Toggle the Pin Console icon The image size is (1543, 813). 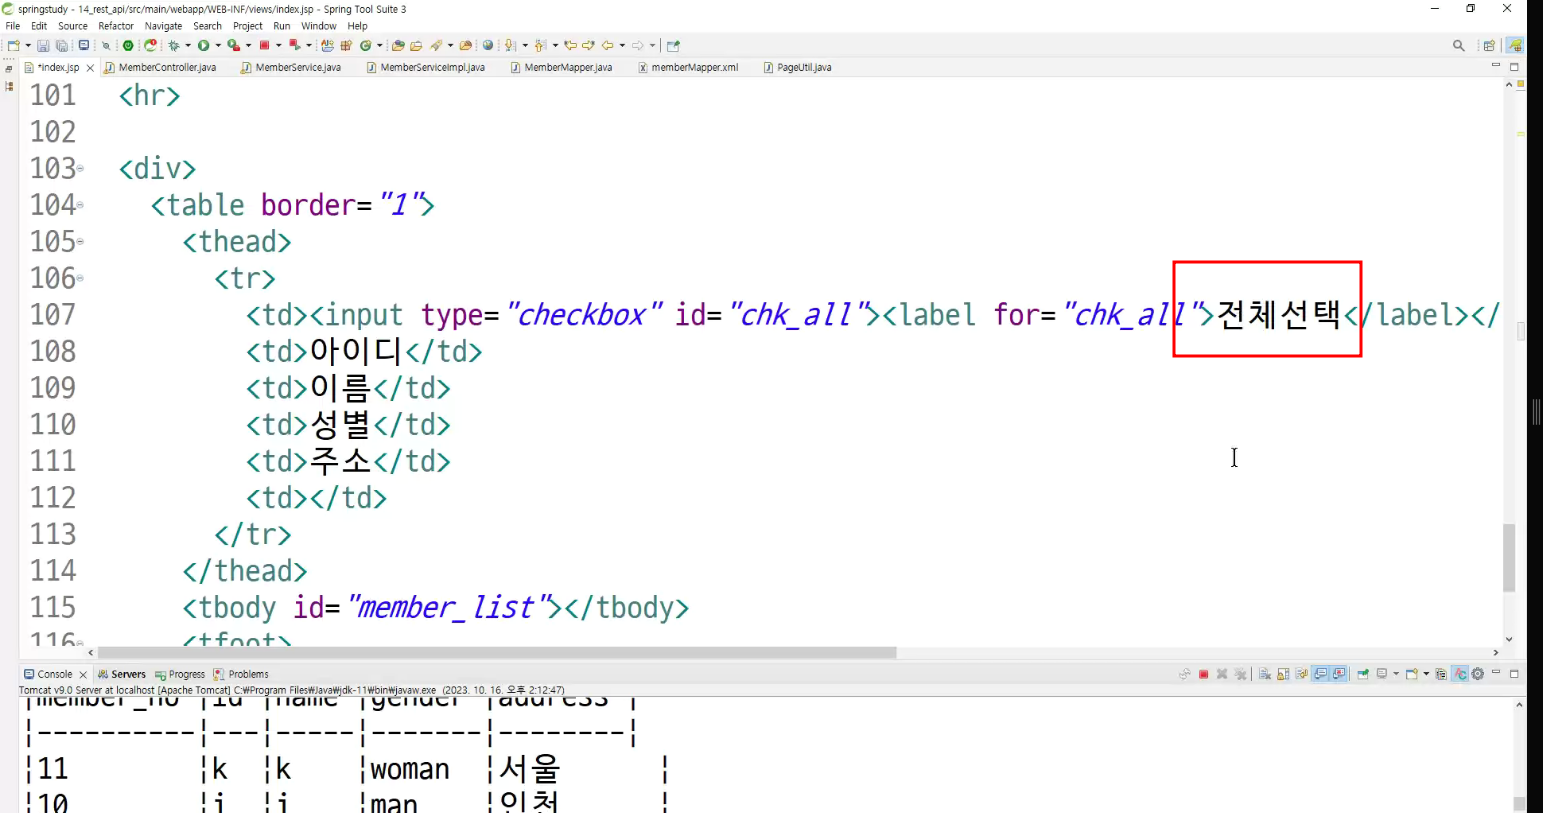tap(1363, 675)
